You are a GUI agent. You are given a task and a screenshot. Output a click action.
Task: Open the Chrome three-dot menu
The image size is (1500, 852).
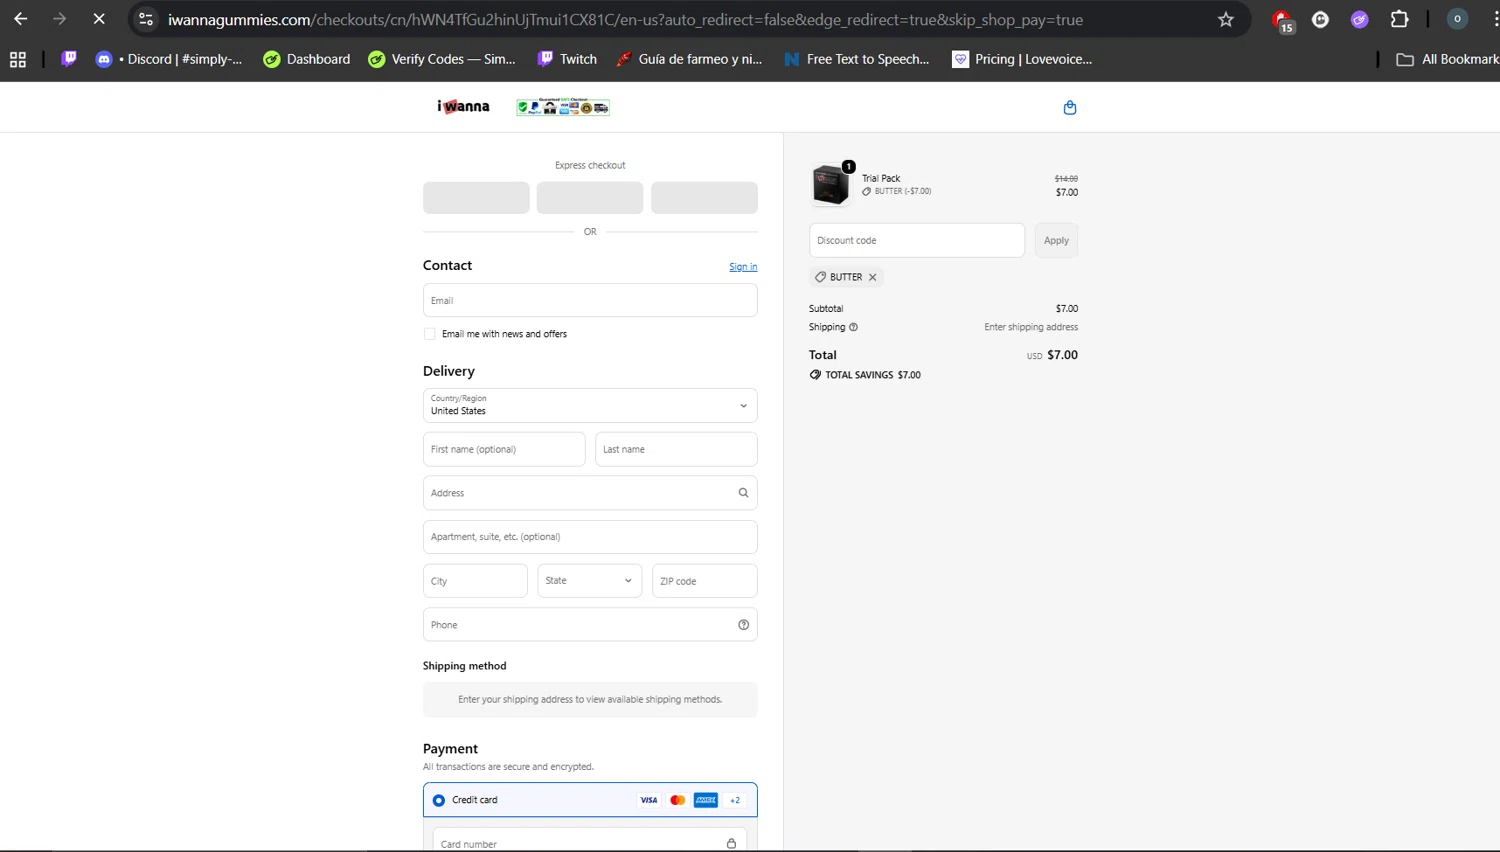[1494, 19]
